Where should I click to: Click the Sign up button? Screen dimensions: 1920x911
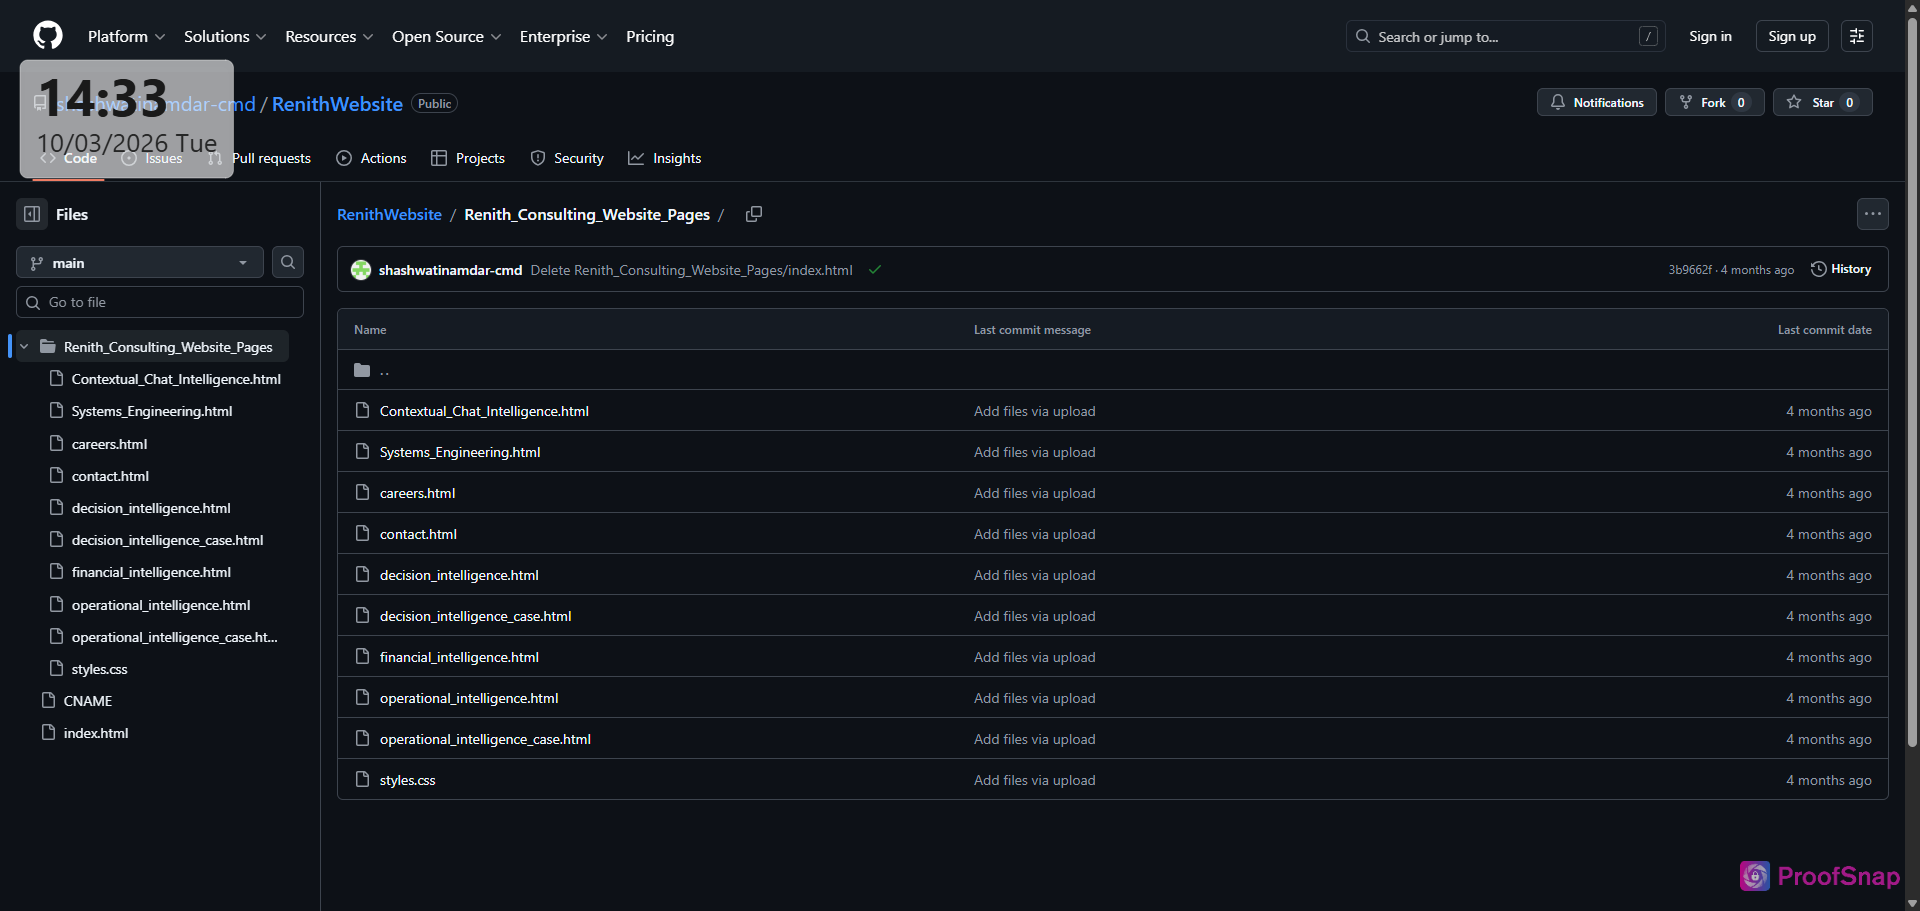1792,36
